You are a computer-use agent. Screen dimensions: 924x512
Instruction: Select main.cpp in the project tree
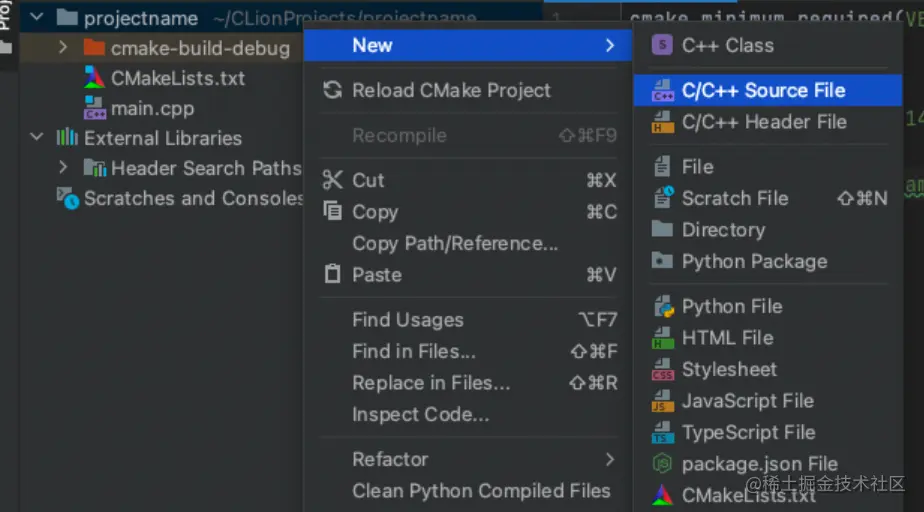[x=161, y=108]
